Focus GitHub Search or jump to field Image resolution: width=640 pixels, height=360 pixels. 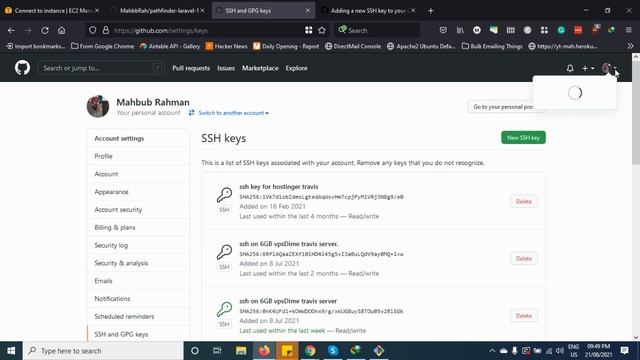101,68
